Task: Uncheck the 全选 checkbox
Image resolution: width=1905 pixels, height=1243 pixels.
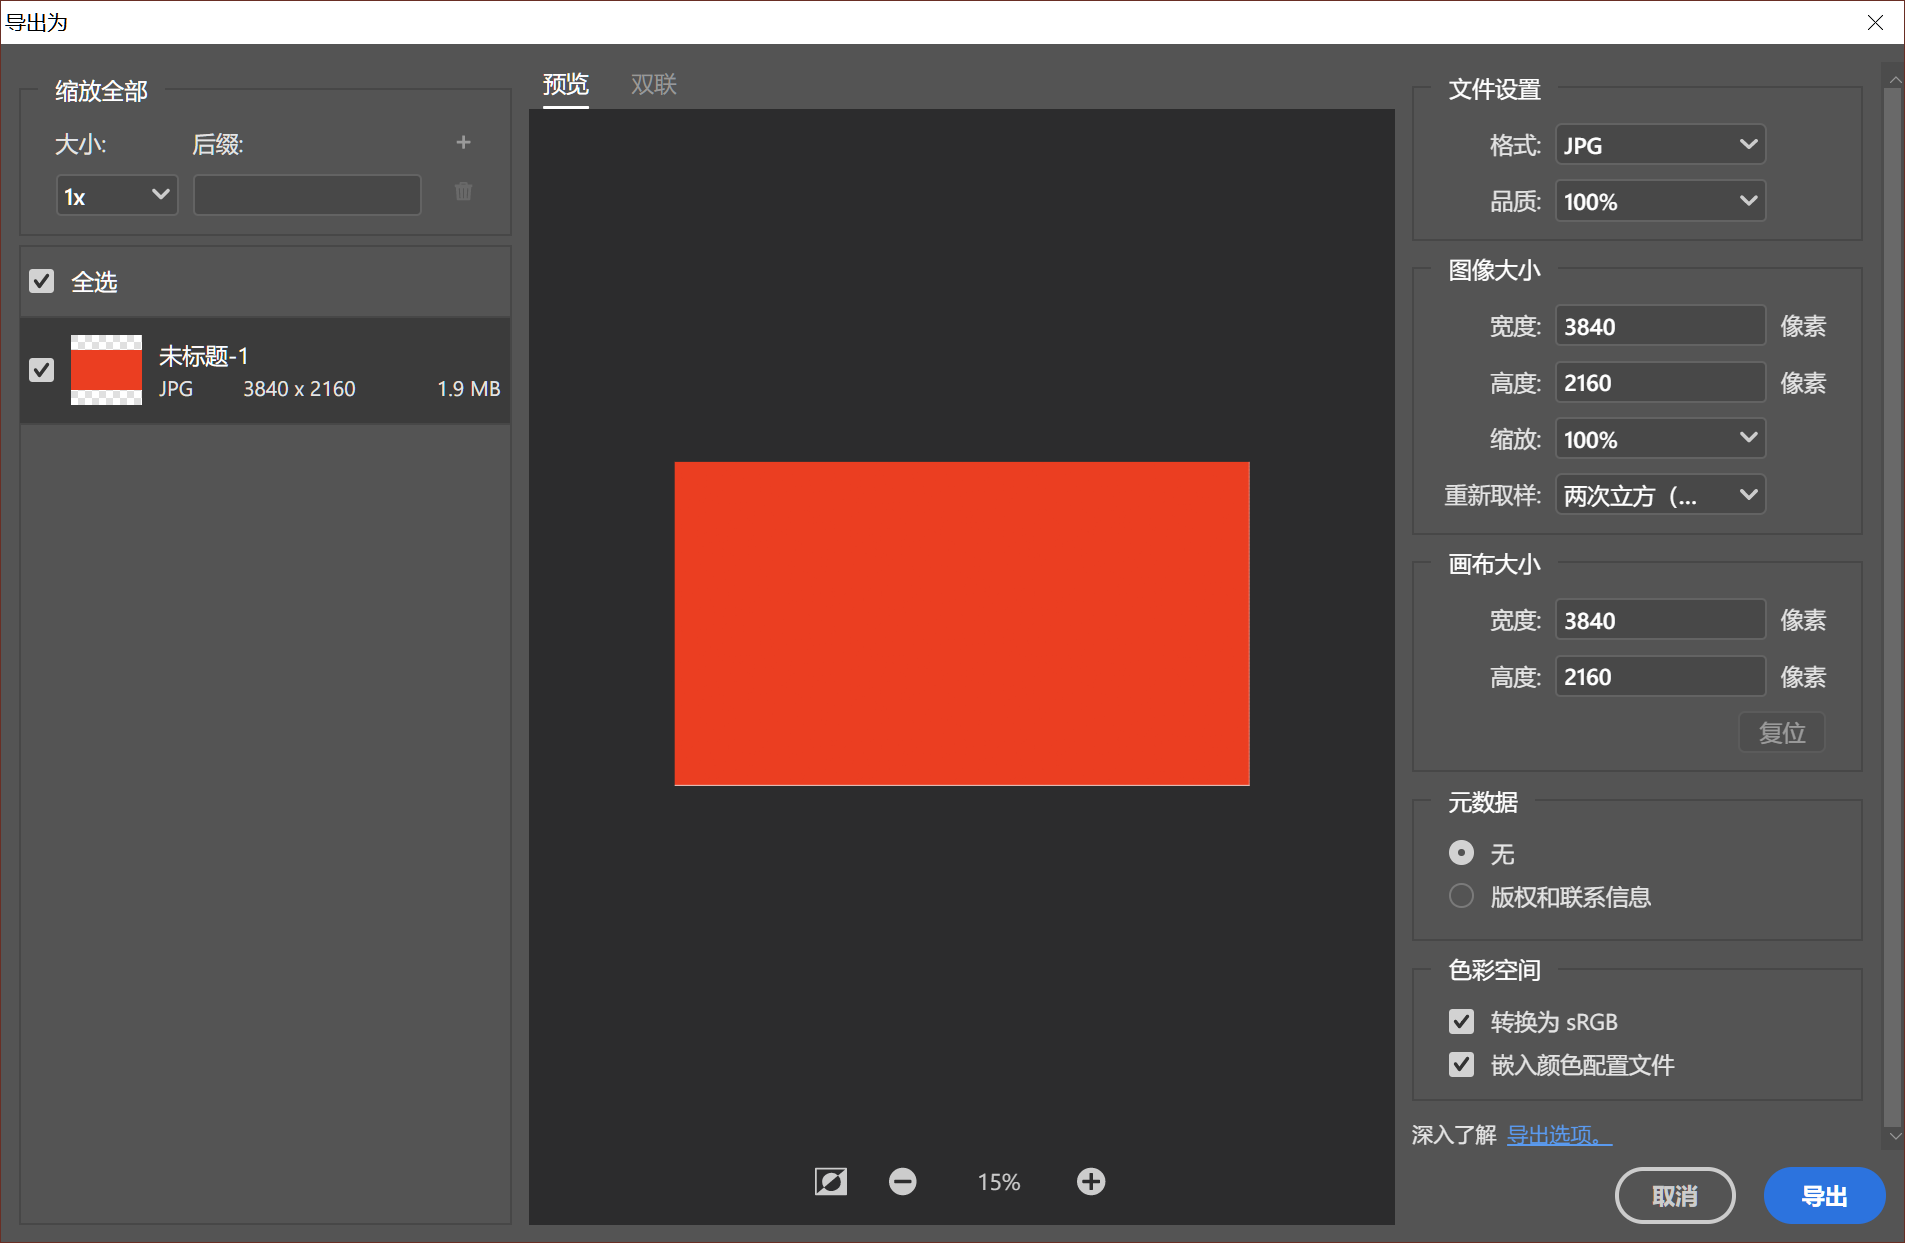Action: tap(41, 281)
